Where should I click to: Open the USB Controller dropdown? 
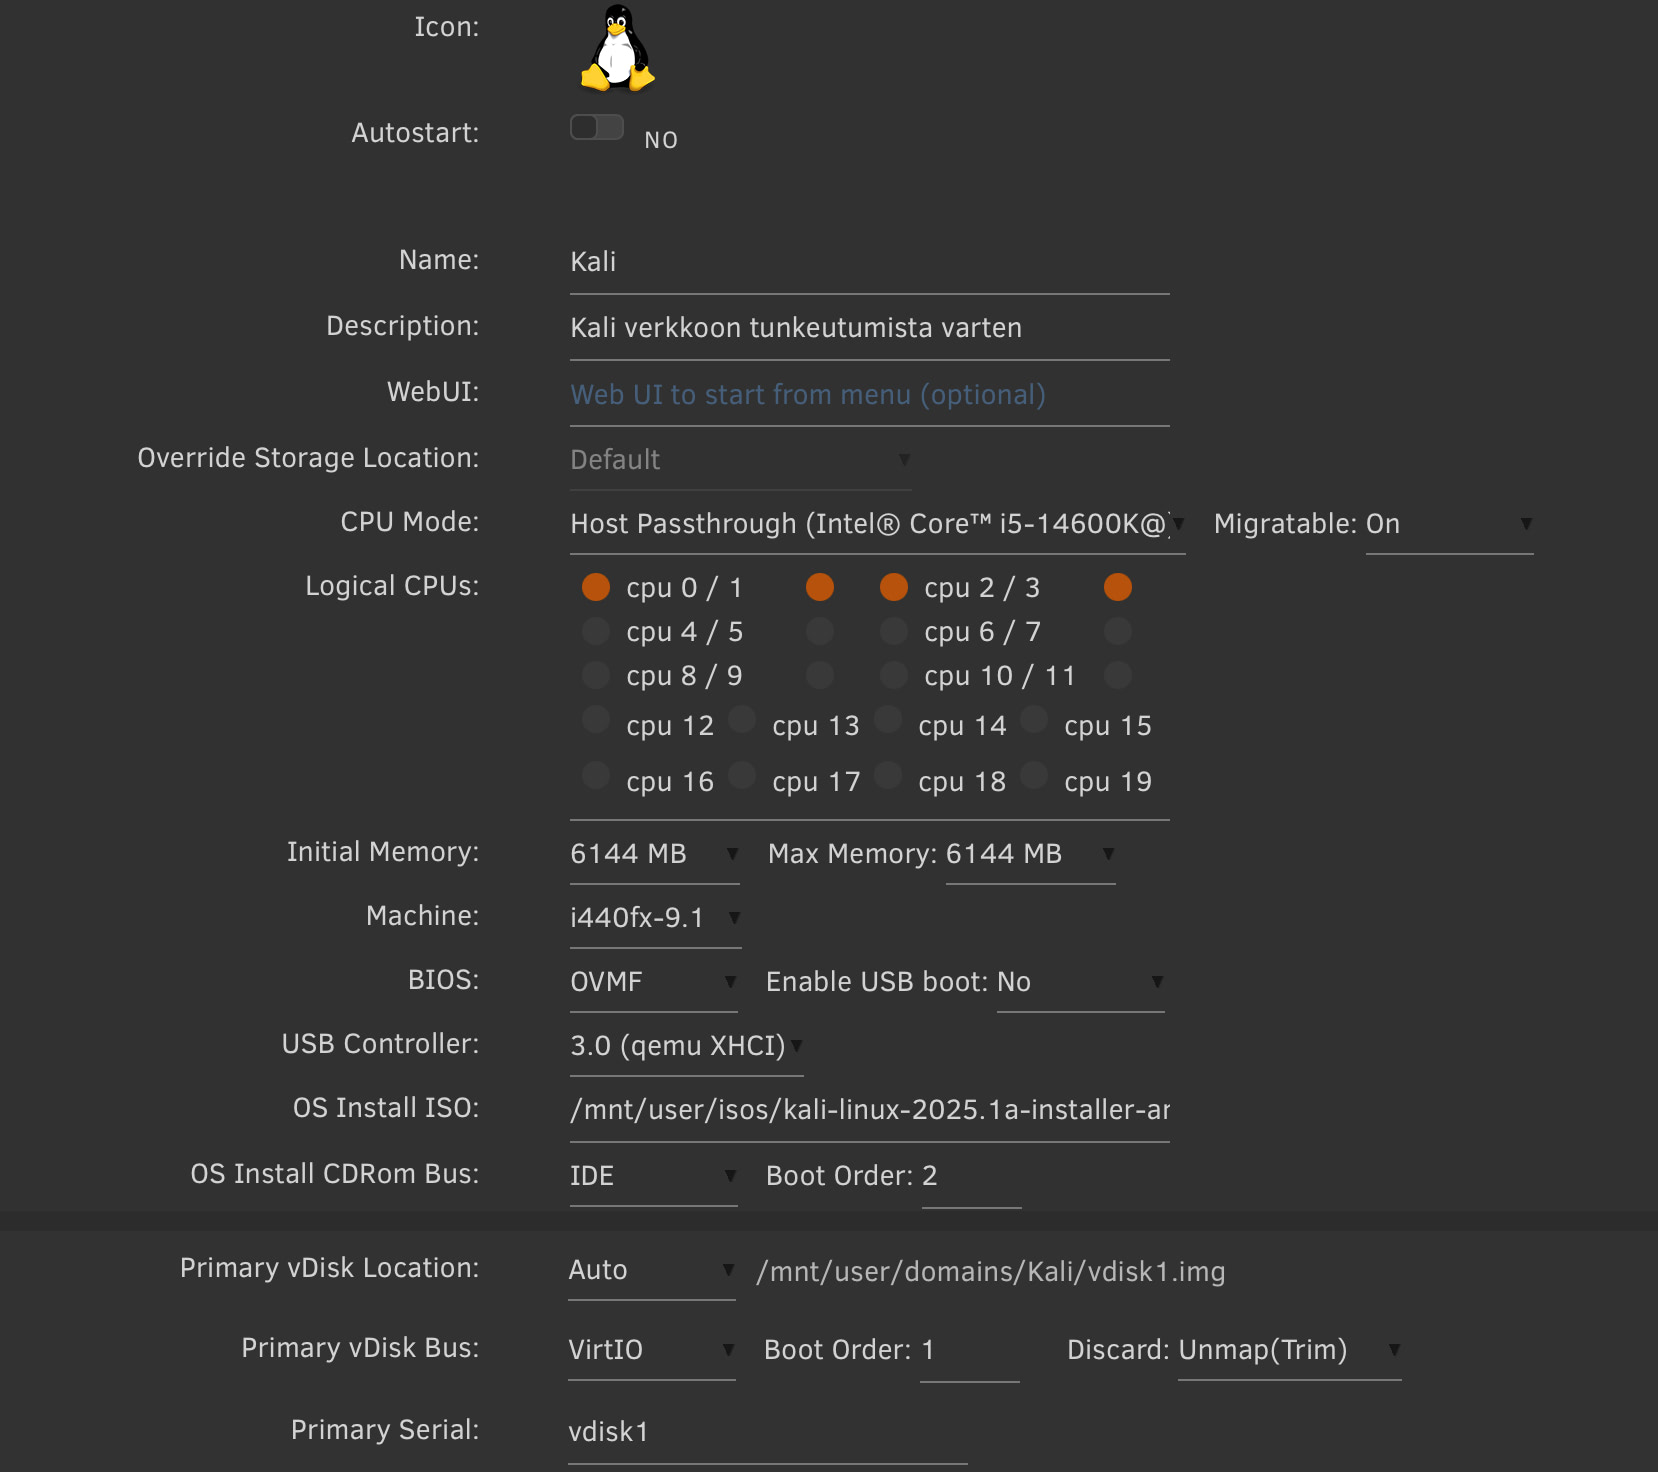point(686,1046)
